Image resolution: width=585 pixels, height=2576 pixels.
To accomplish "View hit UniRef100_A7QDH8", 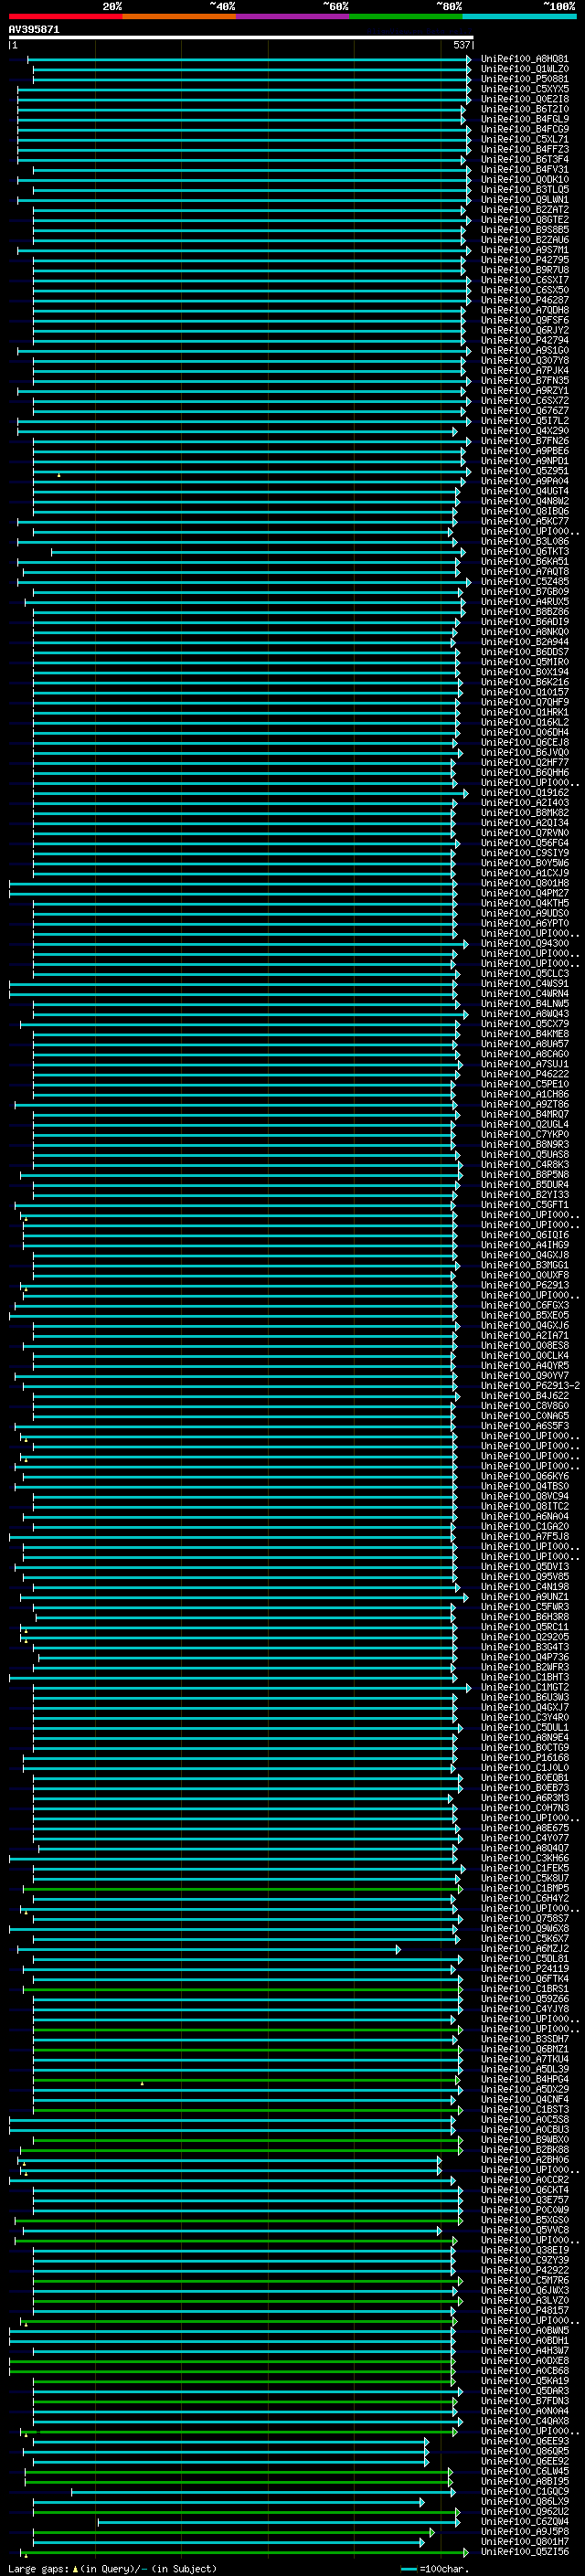I will (525, 310).
